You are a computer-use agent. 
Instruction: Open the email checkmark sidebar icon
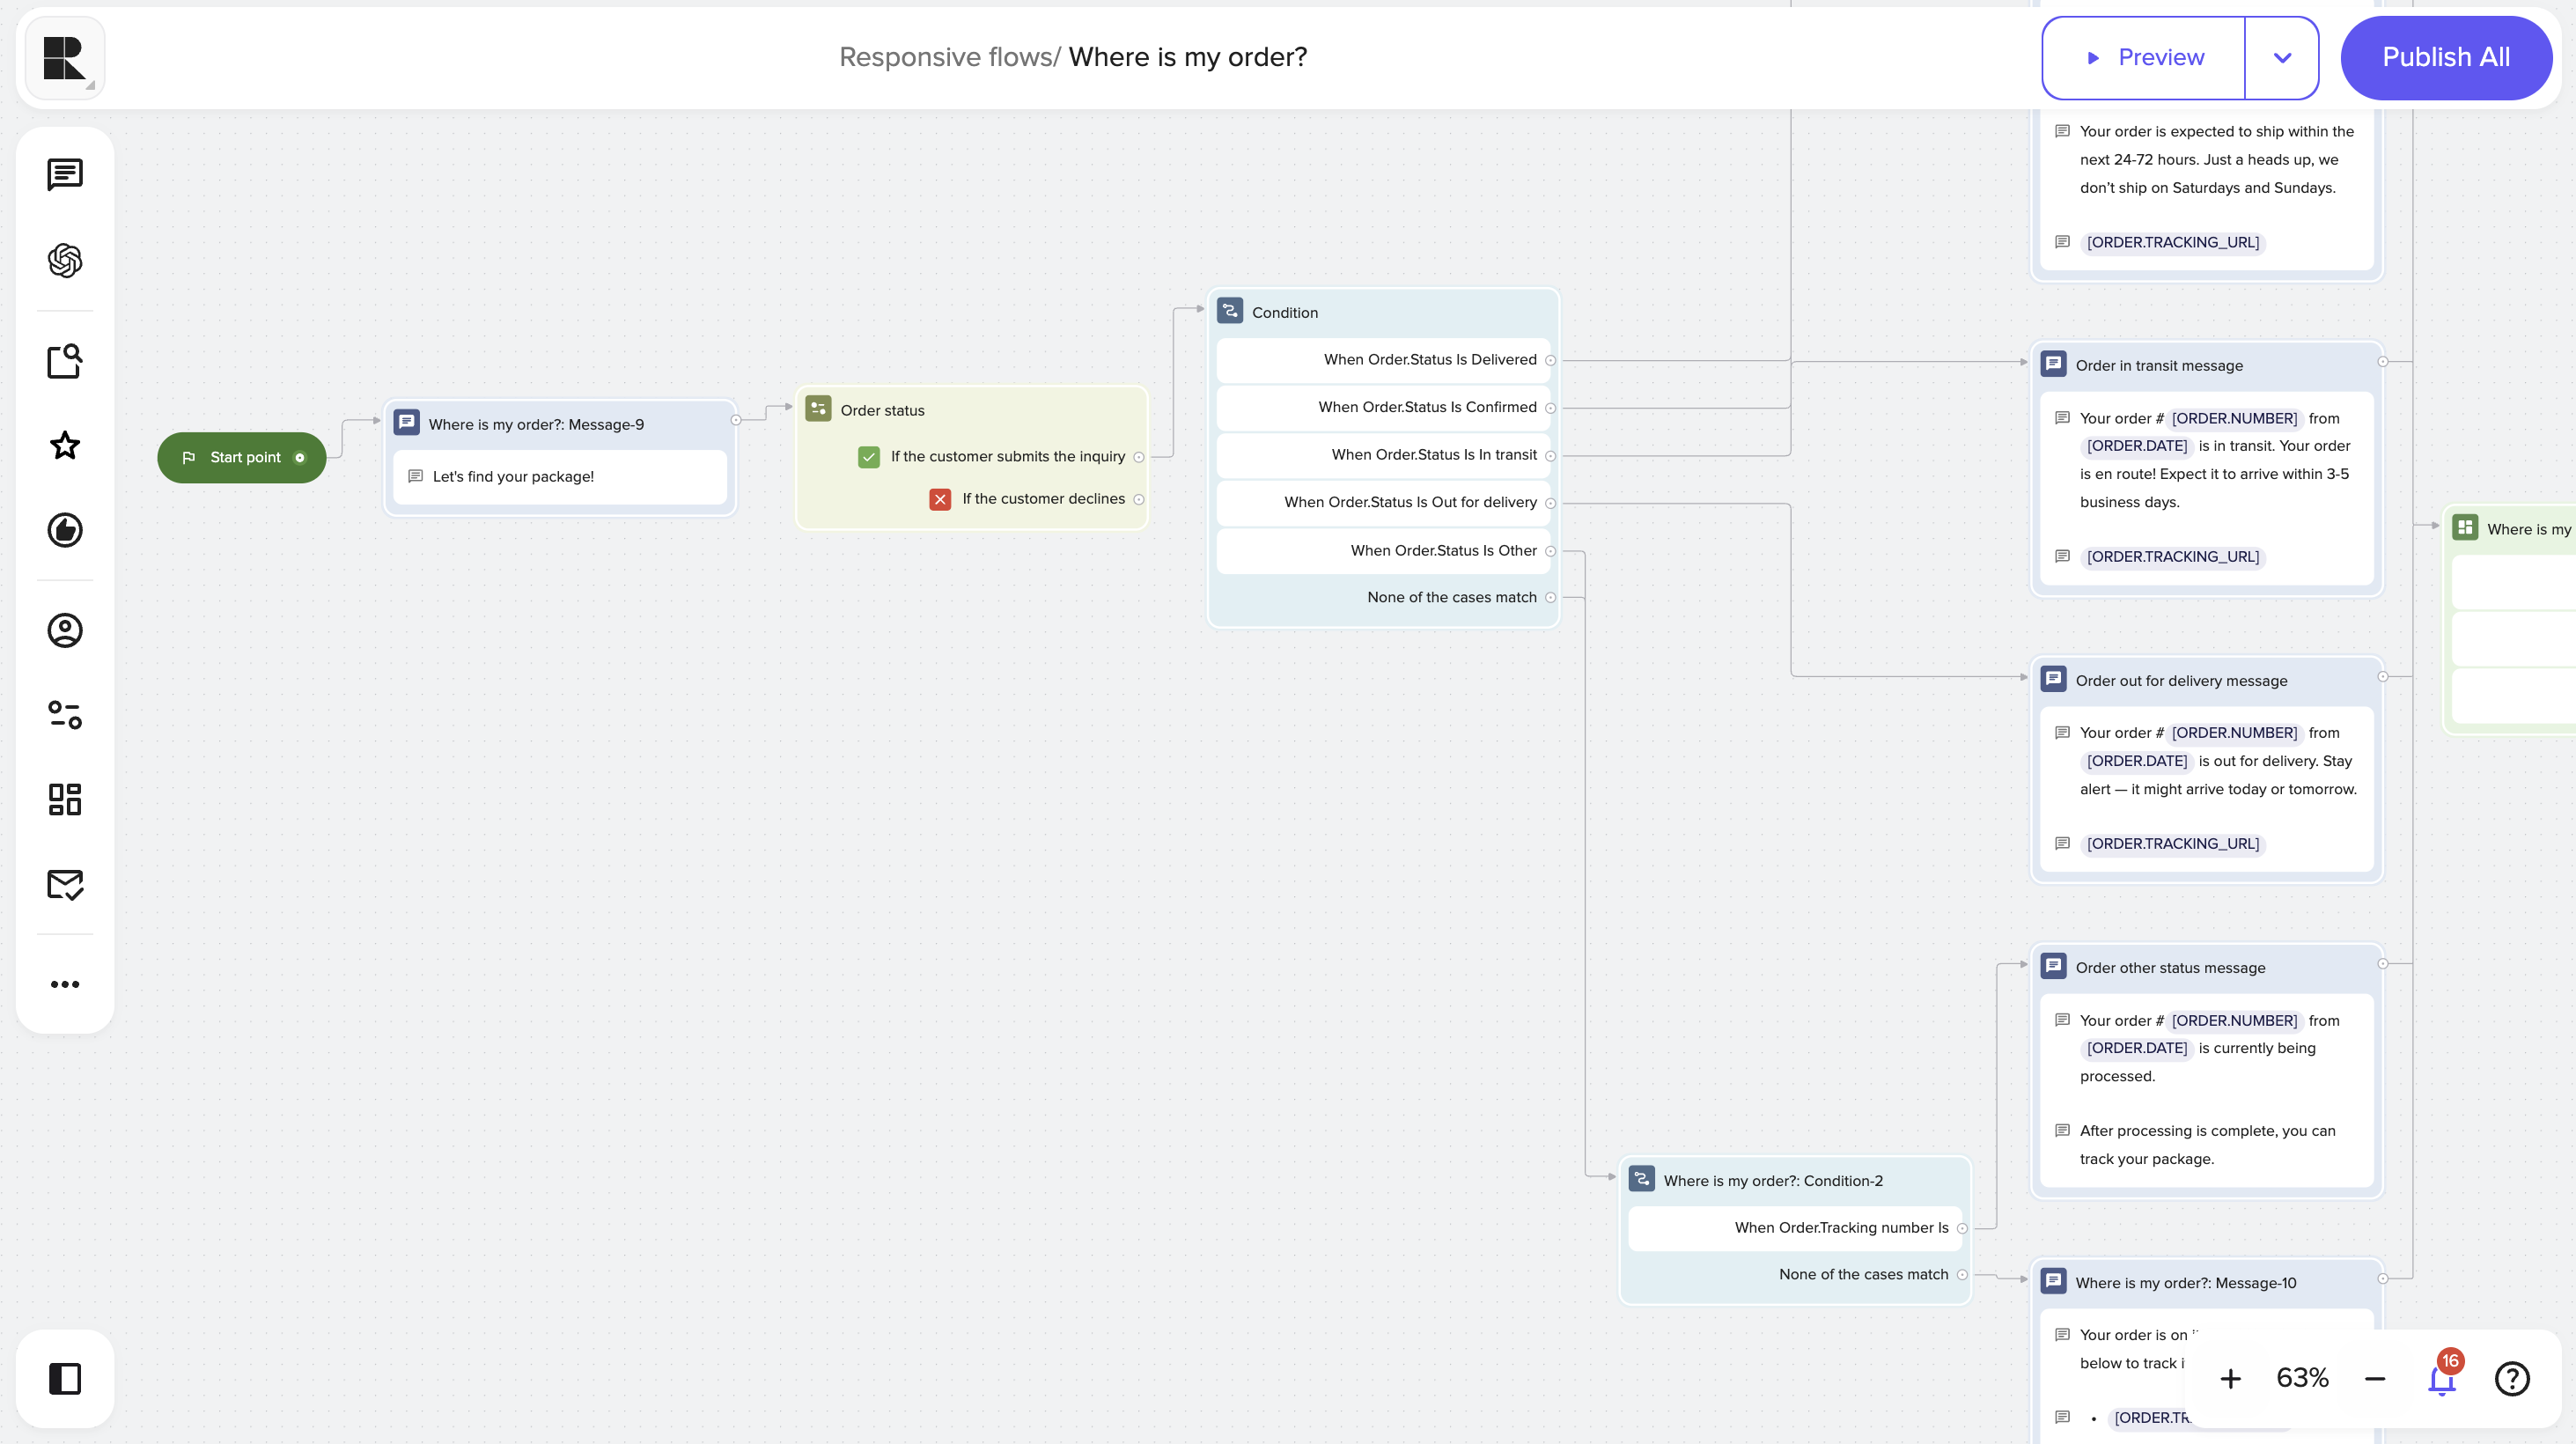65,885
